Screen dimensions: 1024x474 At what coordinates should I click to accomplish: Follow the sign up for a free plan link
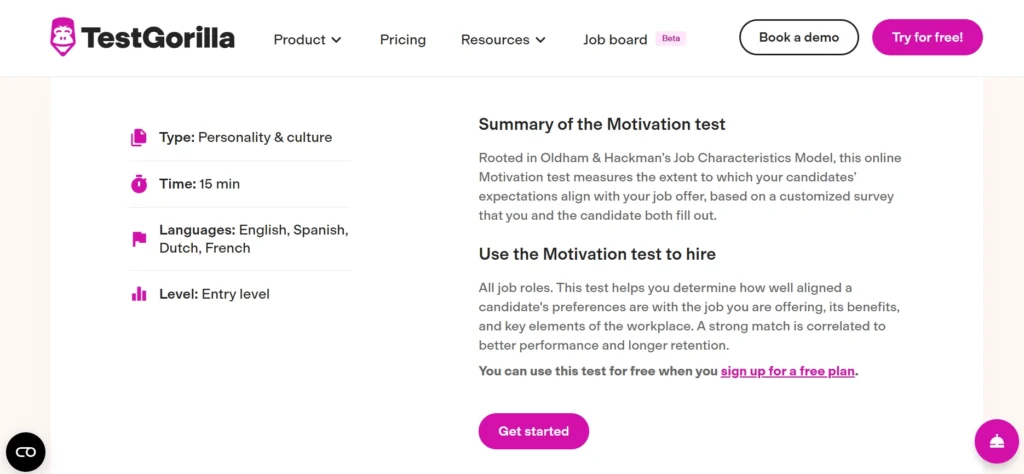click(787, 371)
